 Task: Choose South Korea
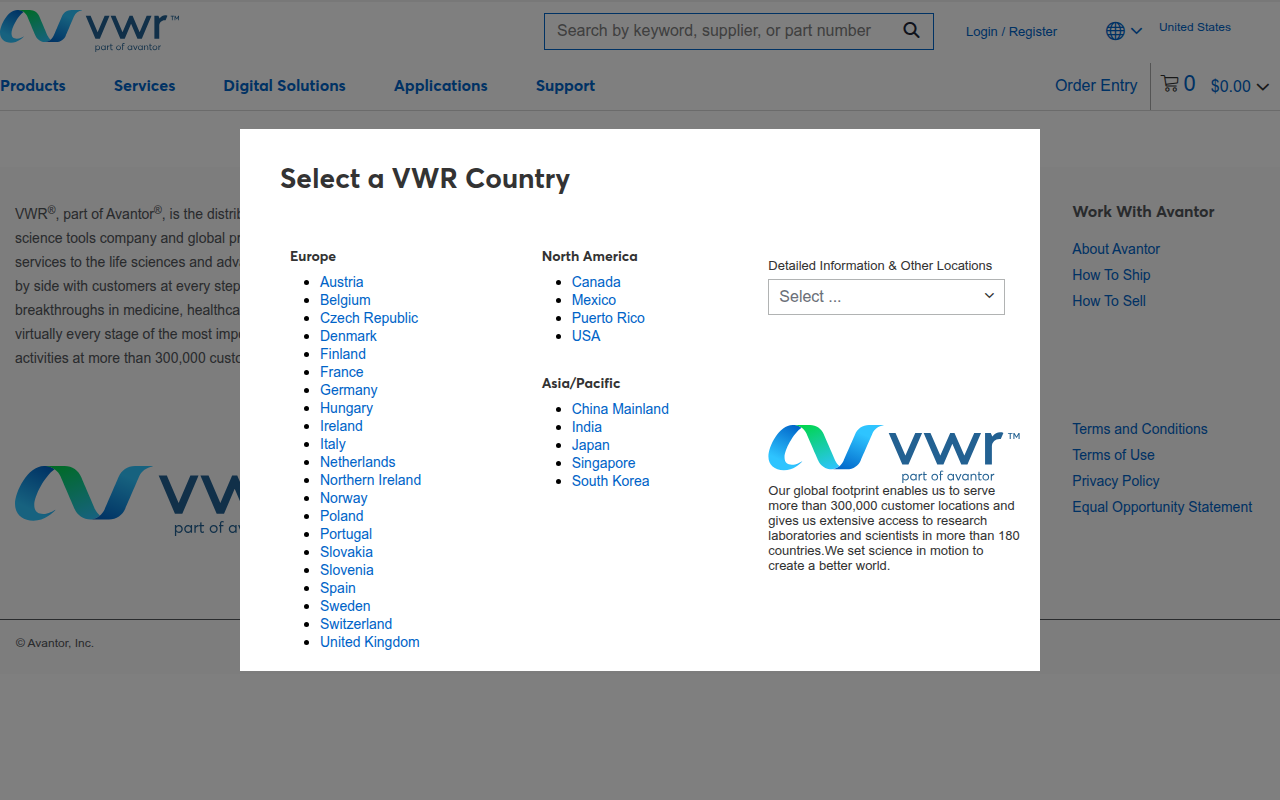point(610,481)
